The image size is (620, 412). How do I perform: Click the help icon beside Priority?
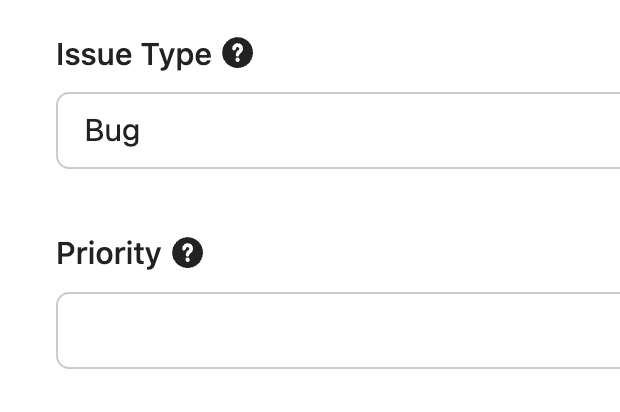coord(187,252)
